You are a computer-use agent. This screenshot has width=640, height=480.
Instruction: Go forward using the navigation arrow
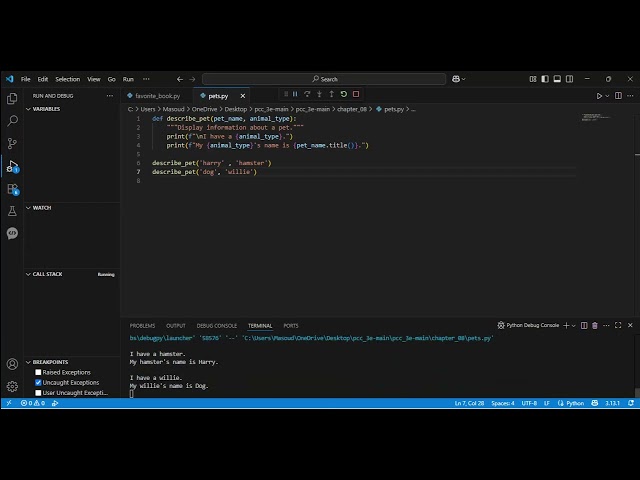click(x=192, y=79)
